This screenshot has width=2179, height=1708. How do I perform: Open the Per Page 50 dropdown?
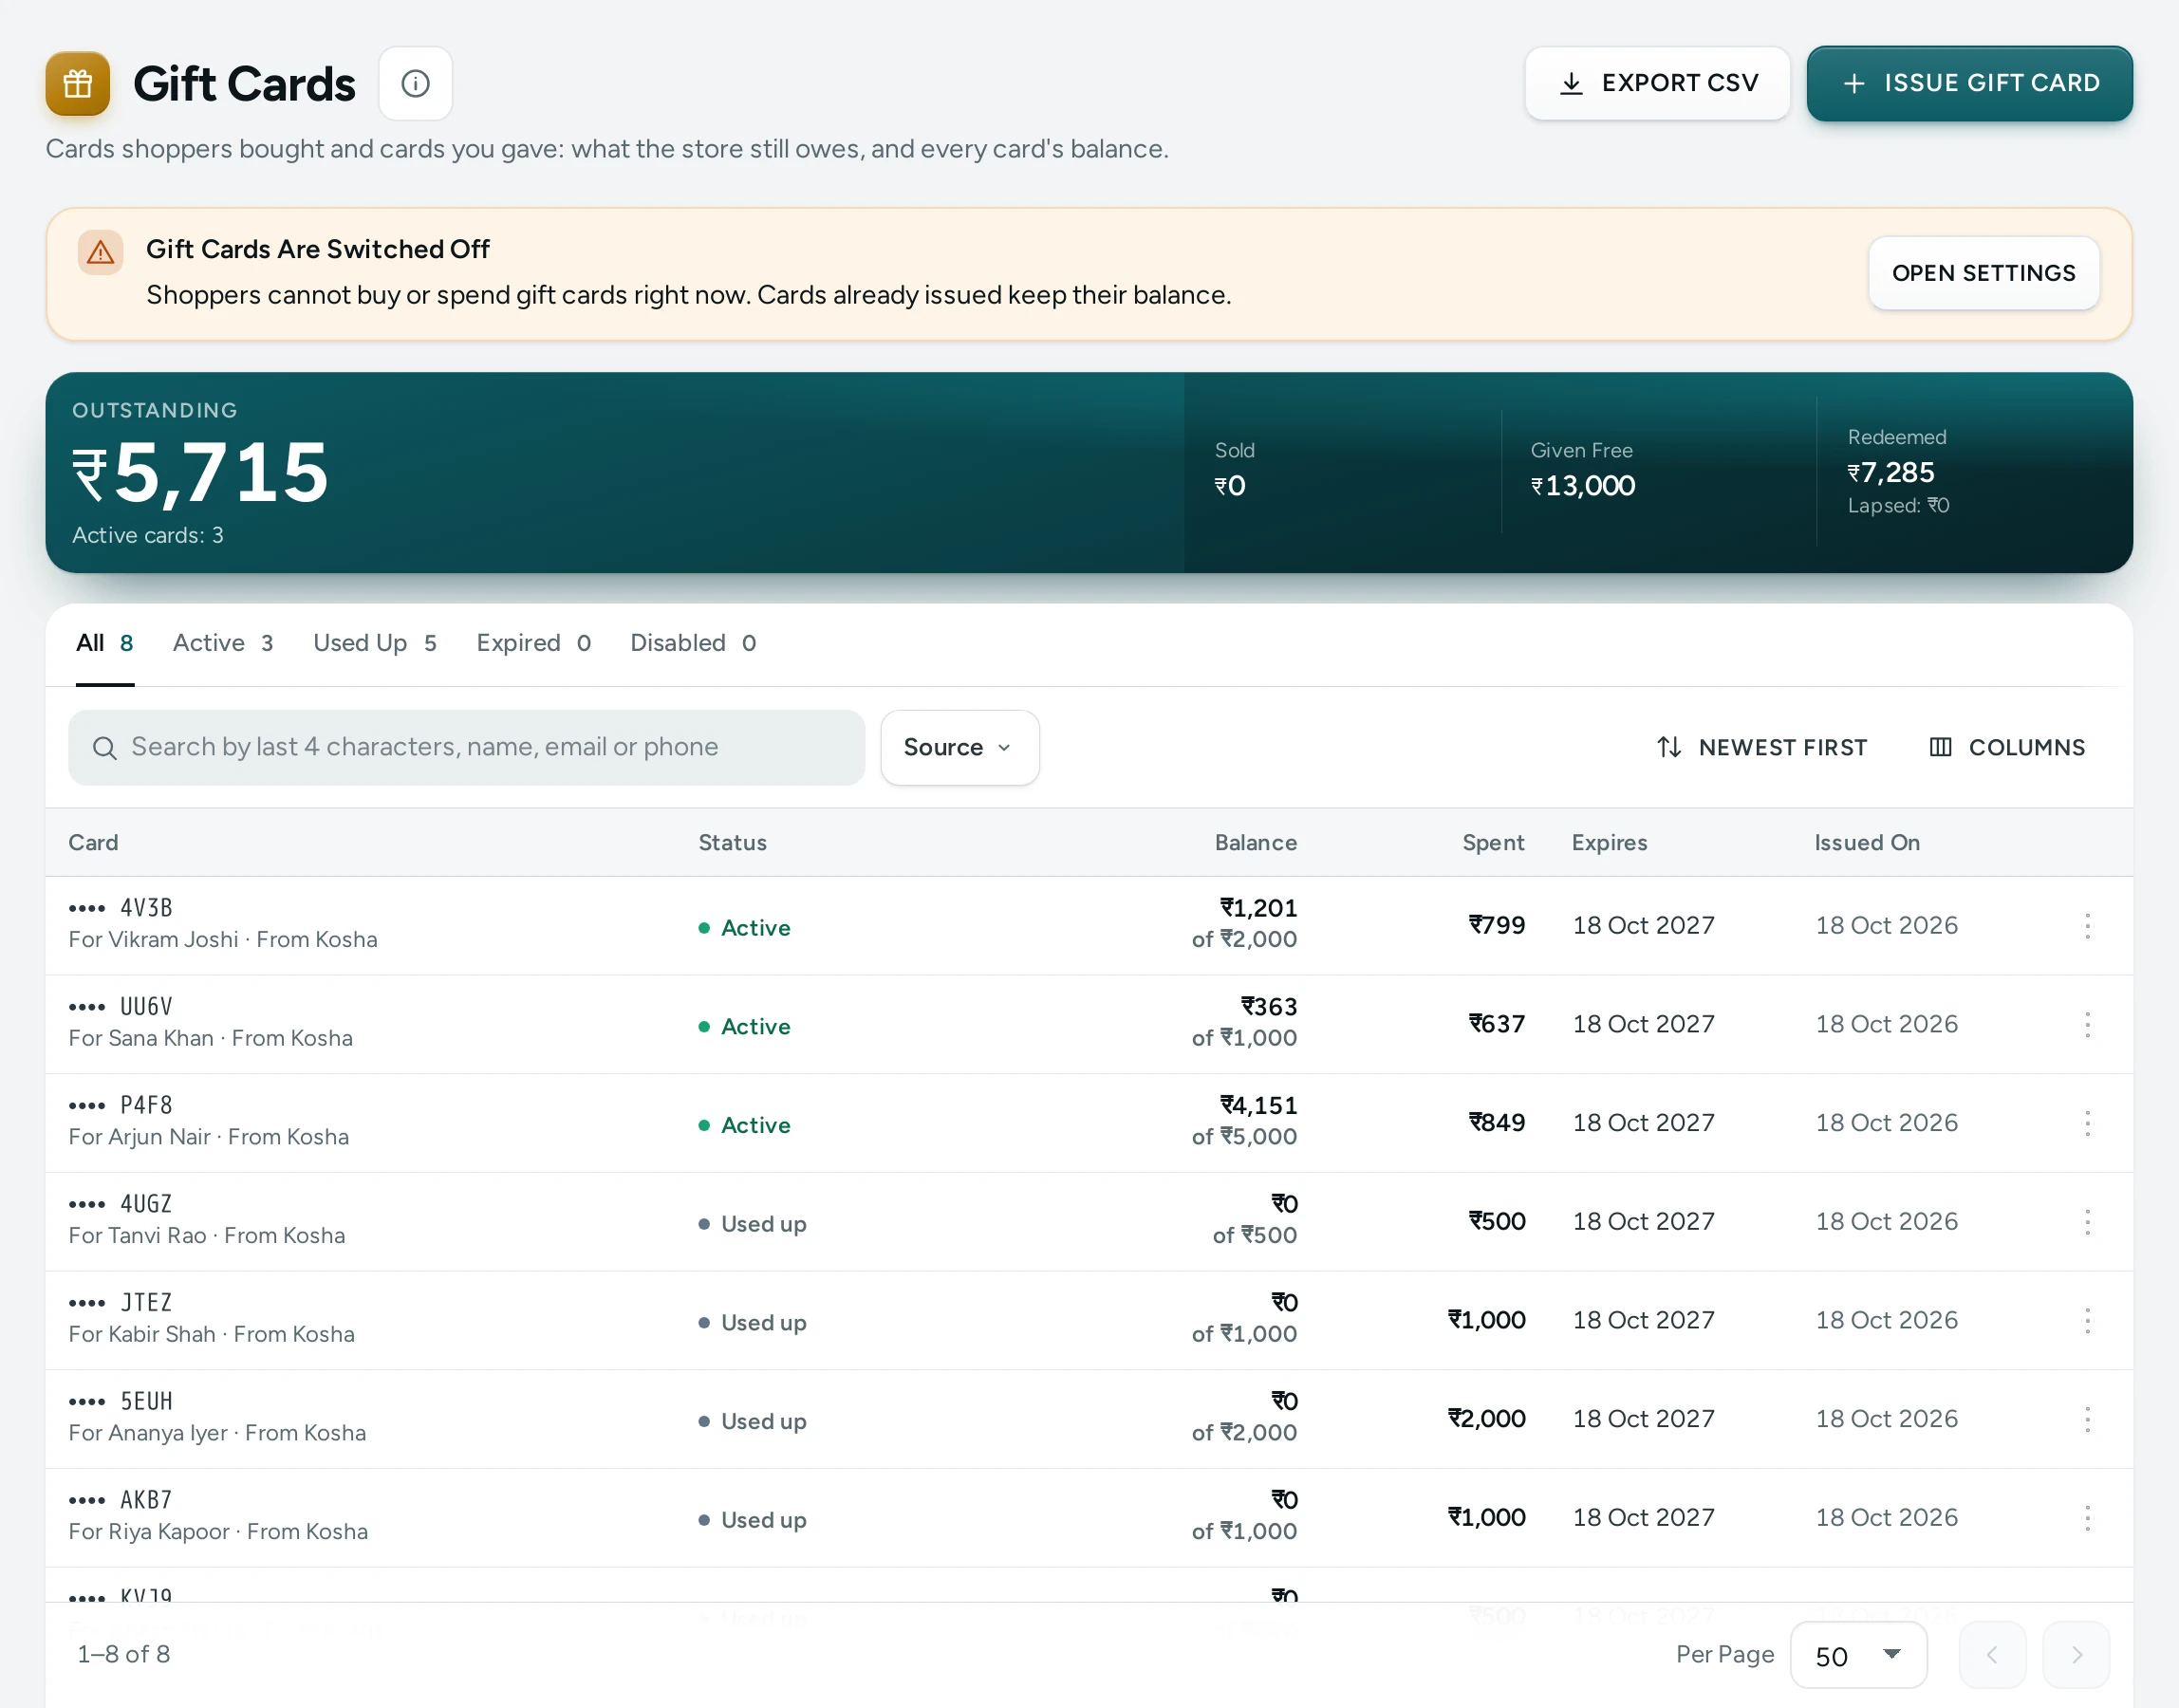click(x=1858, y=1655)
